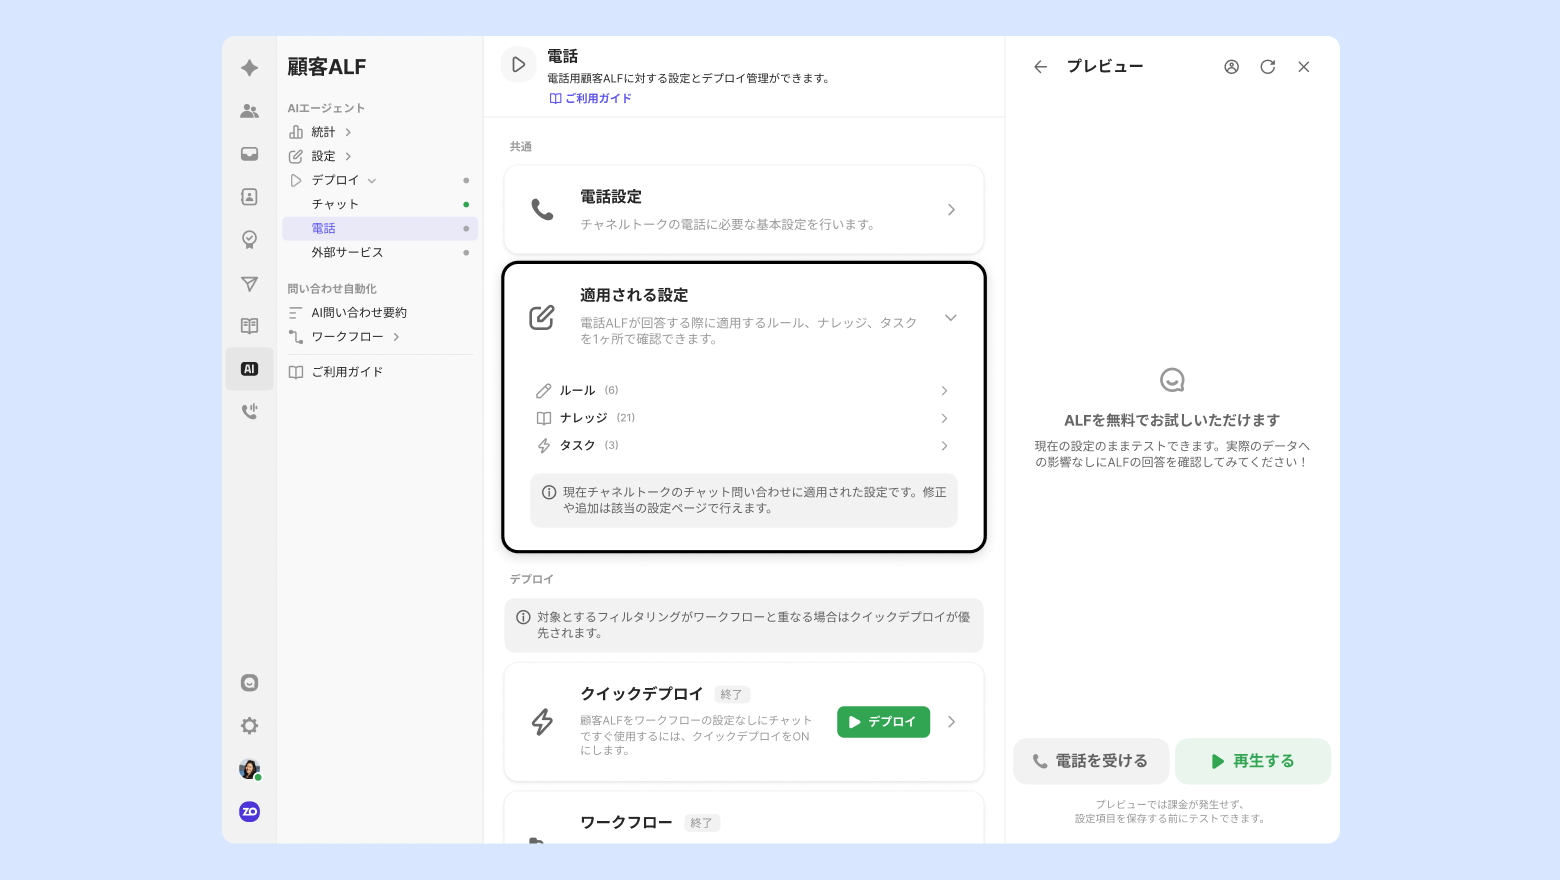Open the 電話設定 card
Viewport: 1560px width, 880px height.
pyautogui.click(x=744, y=210)
